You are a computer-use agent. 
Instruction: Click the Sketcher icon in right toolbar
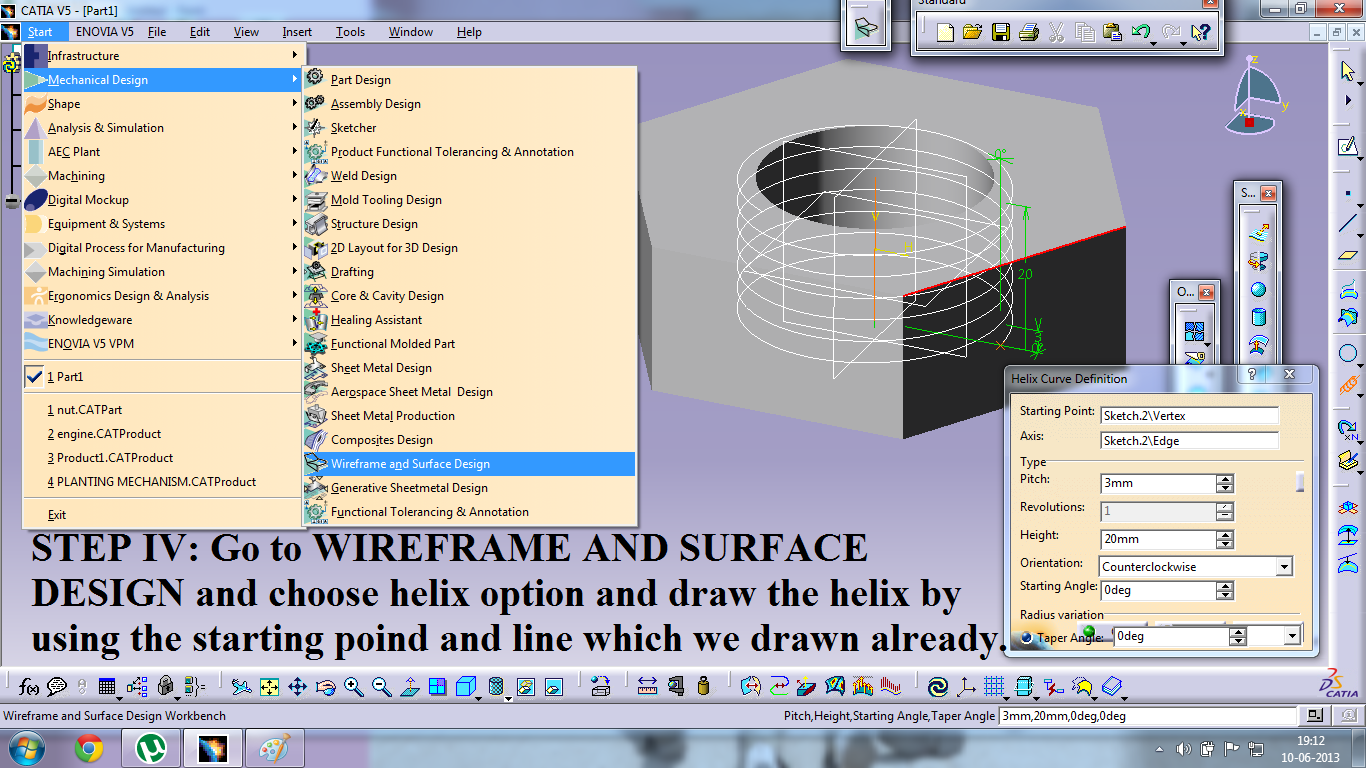1348,147
